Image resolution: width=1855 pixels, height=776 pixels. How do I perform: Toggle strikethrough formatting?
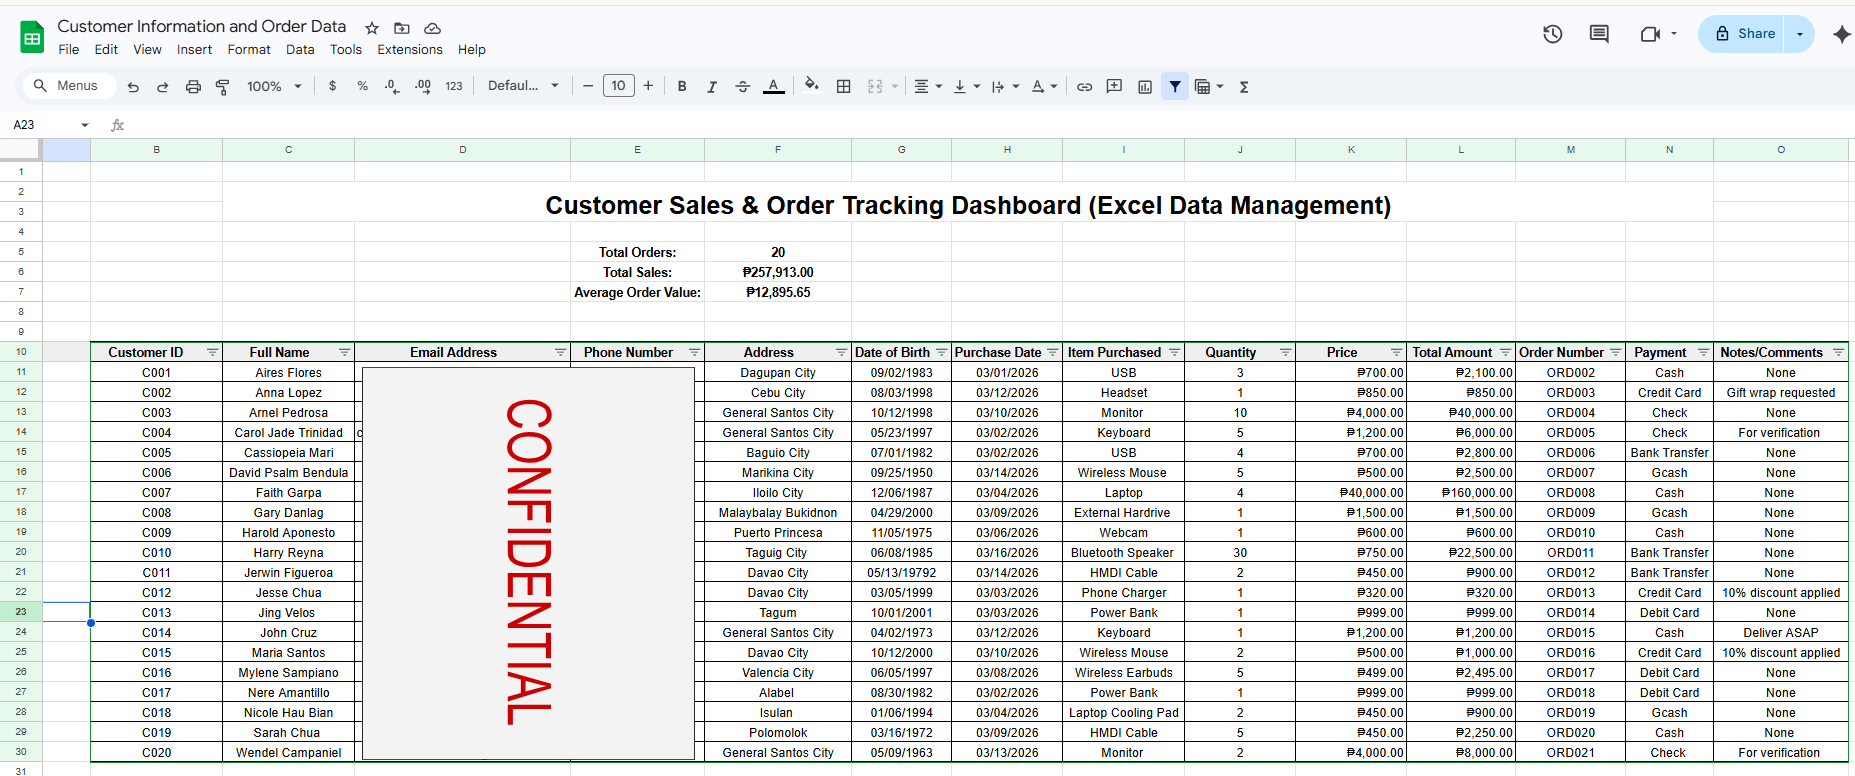pyautogui.click(x=743, y=87)
